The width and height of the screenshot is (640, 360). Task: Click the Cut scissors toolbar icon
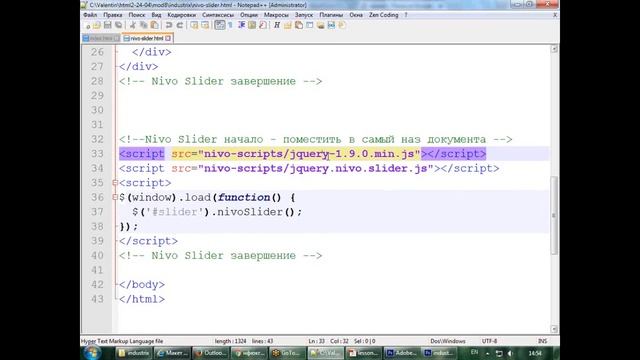tap(133, 25)
